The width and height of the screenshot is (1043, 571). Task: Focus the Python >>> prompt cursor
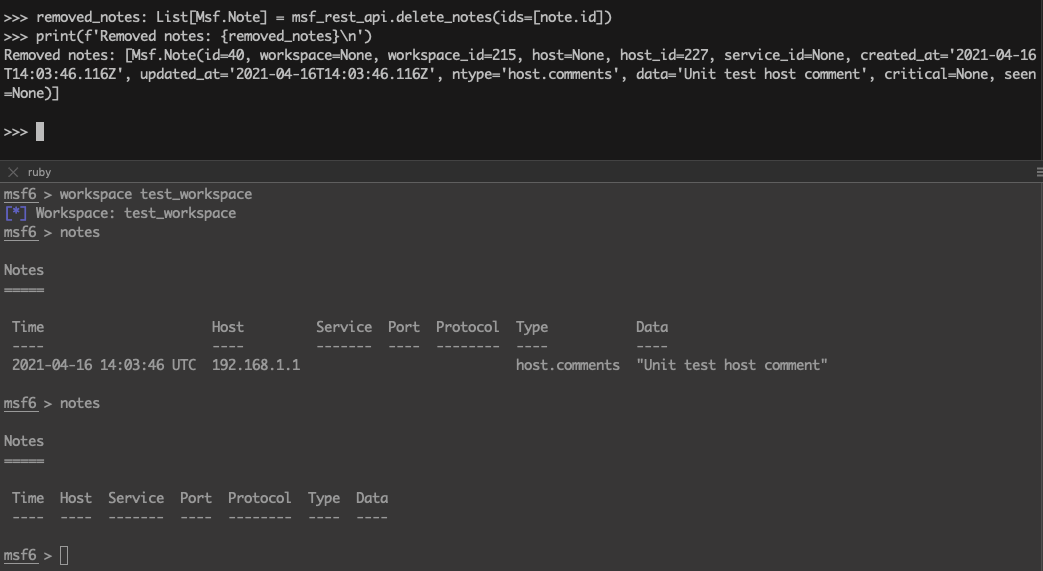point(40,131)
